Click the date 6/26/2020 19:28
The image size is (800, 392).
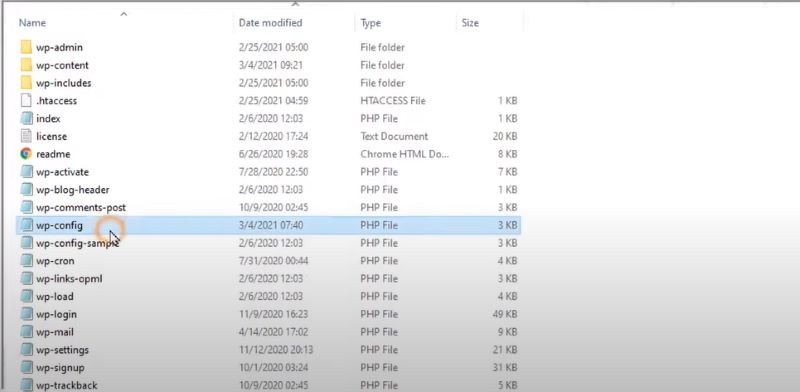pyautogui.click(x=273, y=154)
